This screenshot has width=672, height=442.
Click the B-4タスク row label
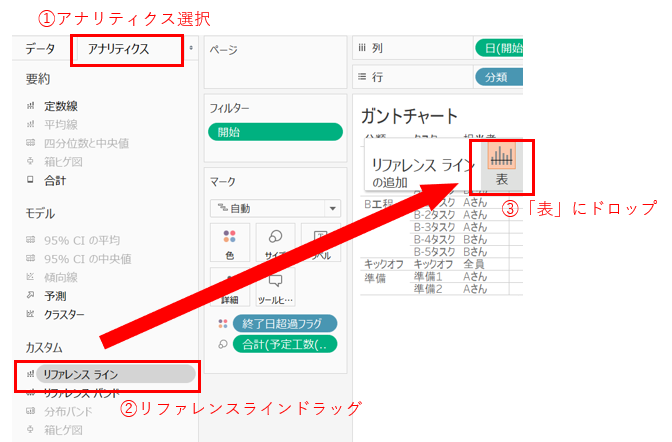click(x=435, y=239)
